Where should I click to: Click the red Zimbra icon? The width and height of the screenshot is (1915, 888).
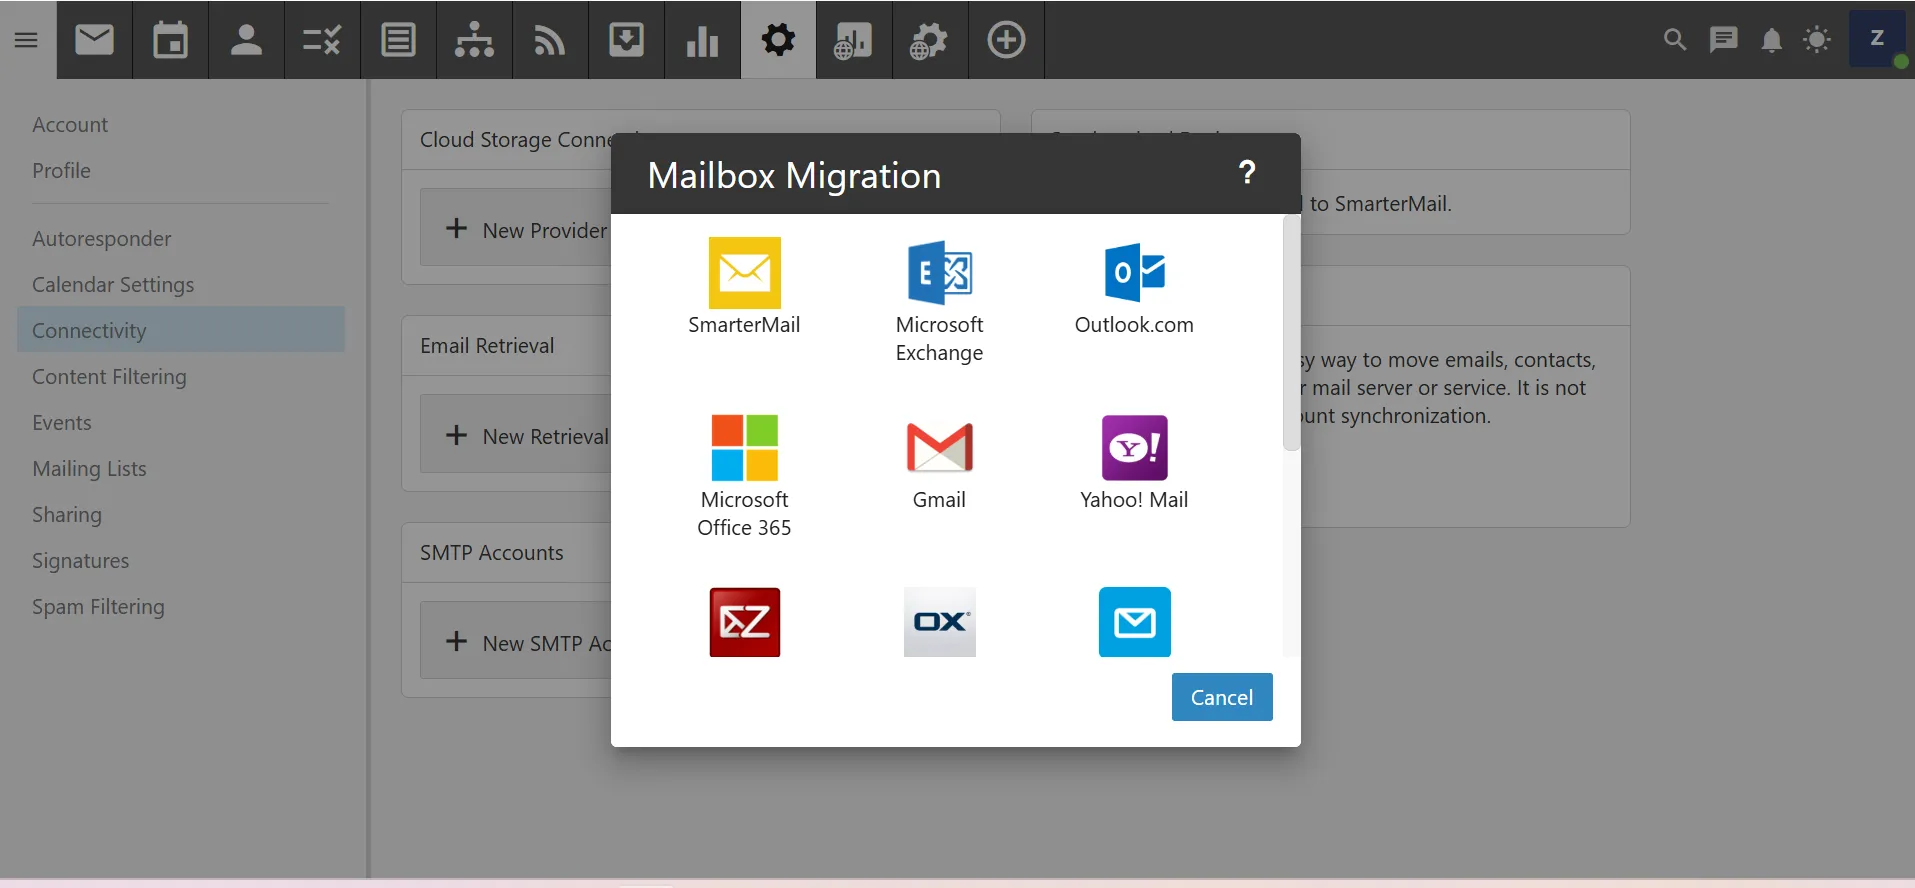(744, 622)
